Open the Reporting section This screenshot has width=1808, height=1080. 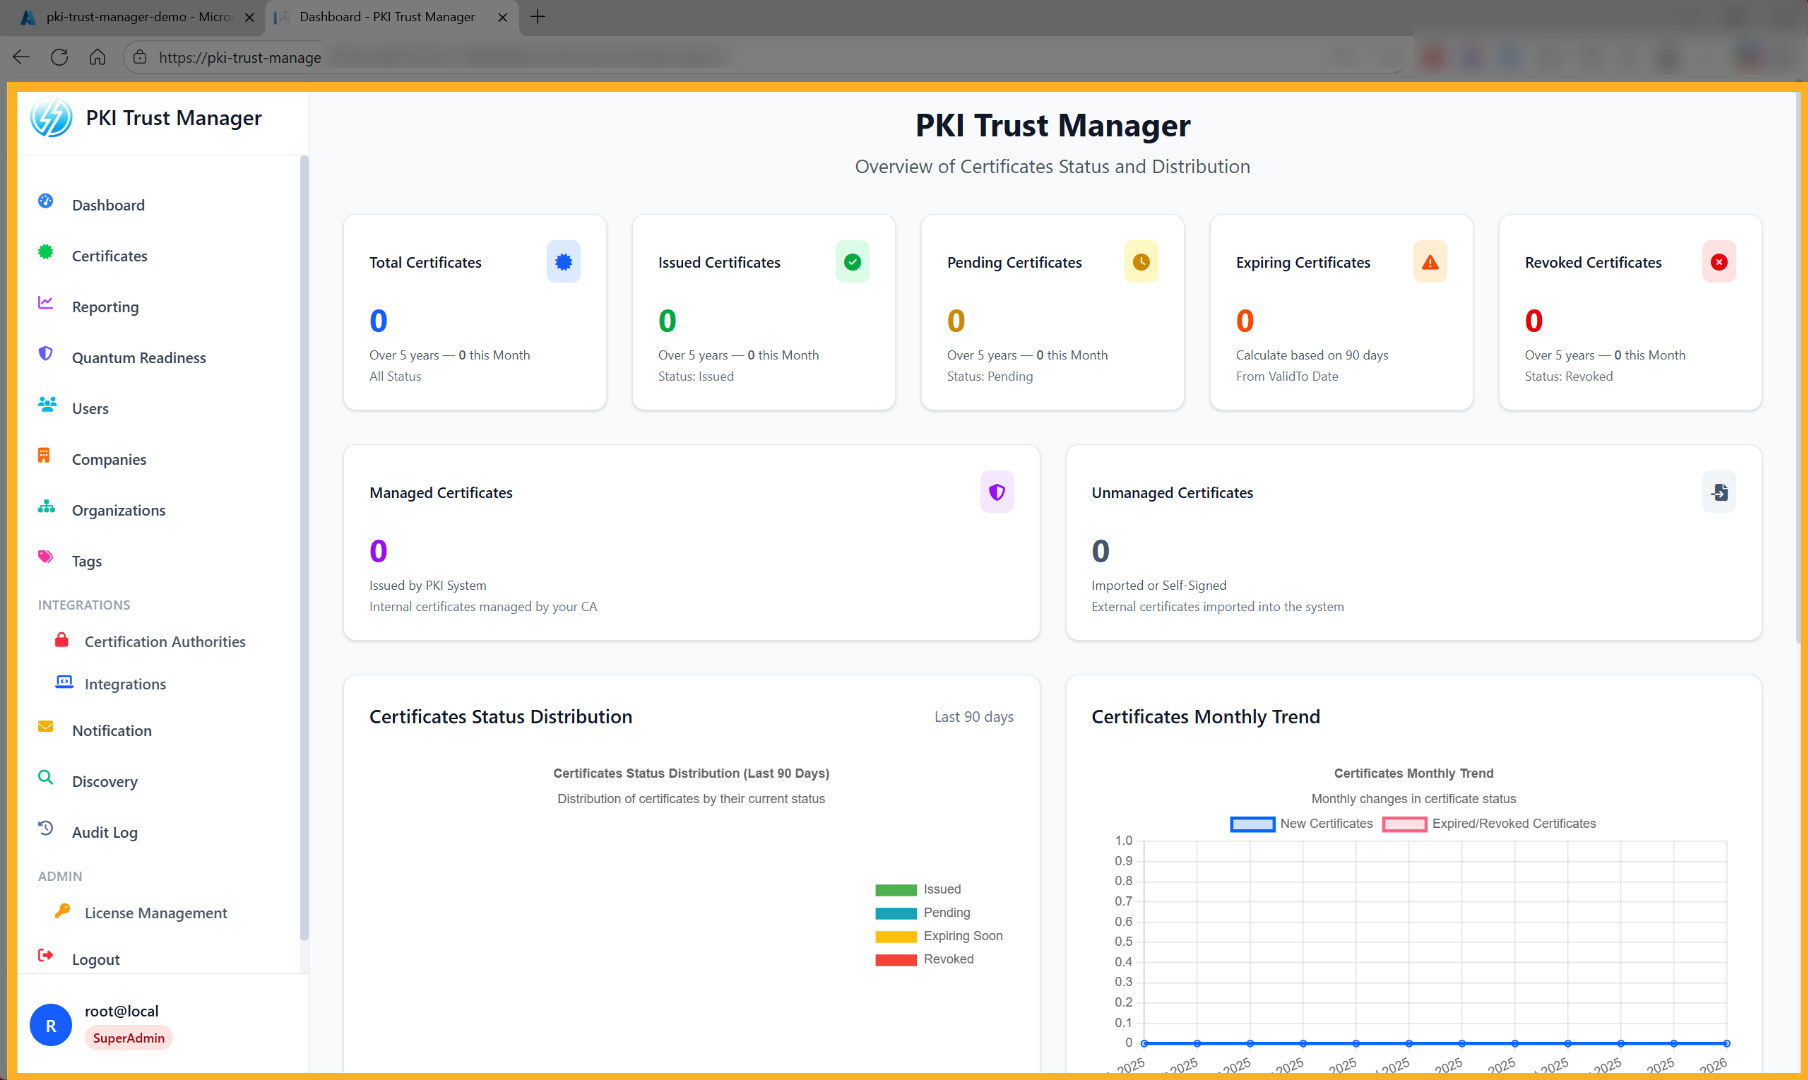click(105, 307)
